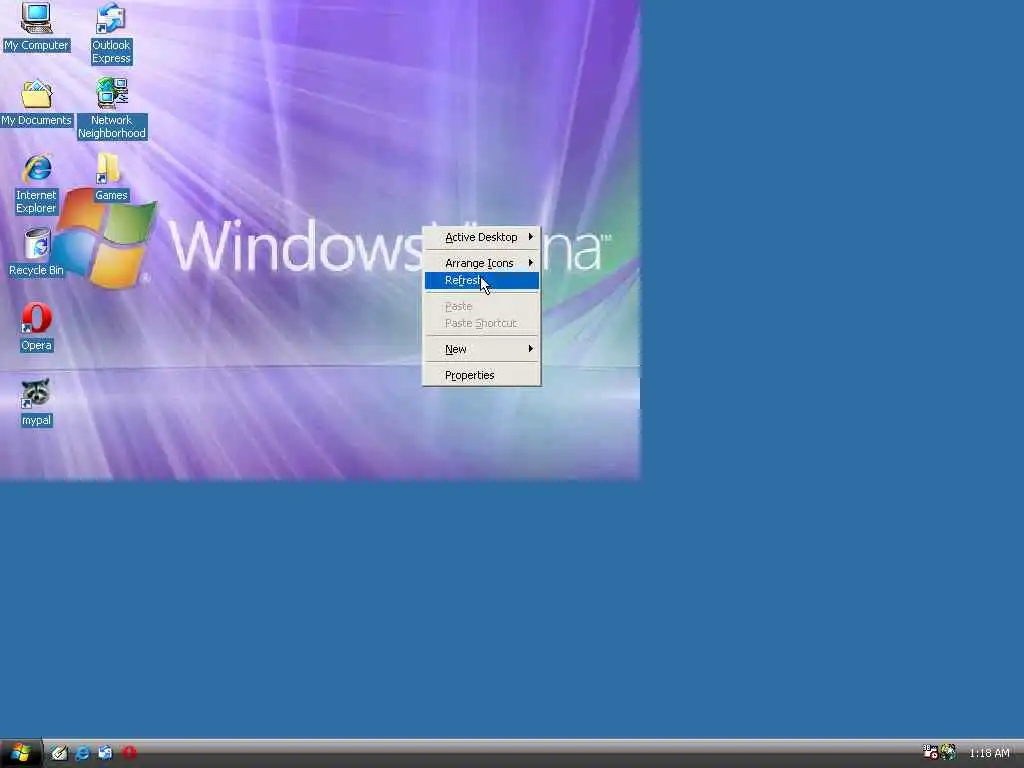Select the Games folder shortcut
This screenshot has height=768, width=1024.
click(111, 177)
